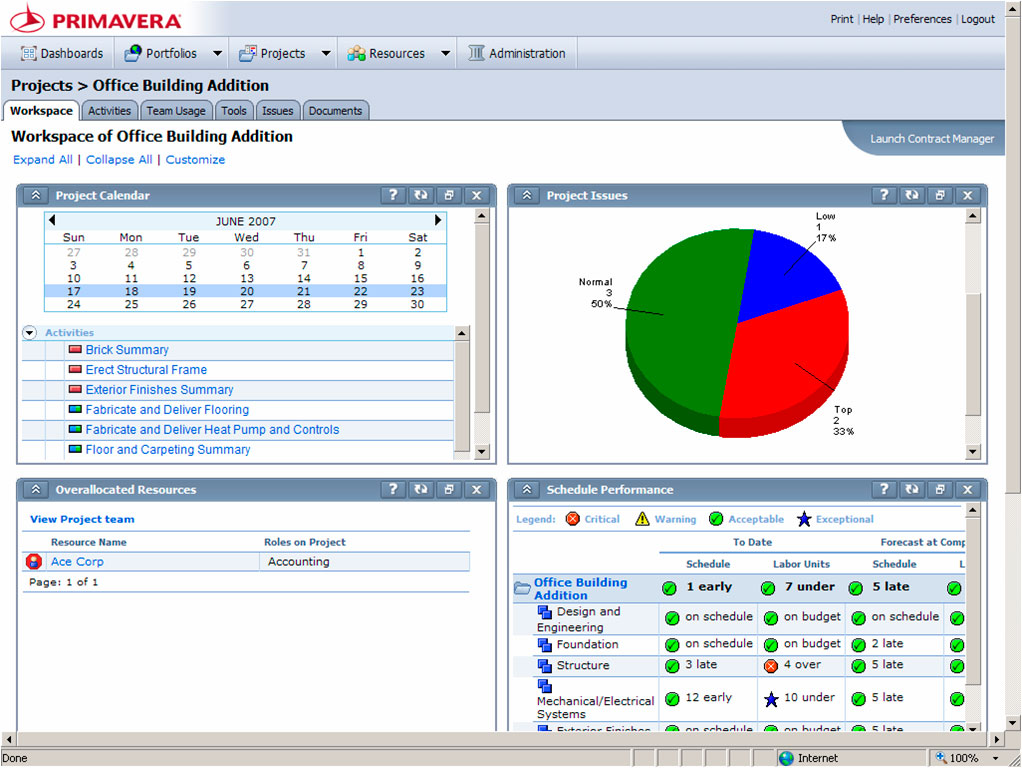Collapse the Project Calendar panel

pyautogui.click(x=36, y=195)
